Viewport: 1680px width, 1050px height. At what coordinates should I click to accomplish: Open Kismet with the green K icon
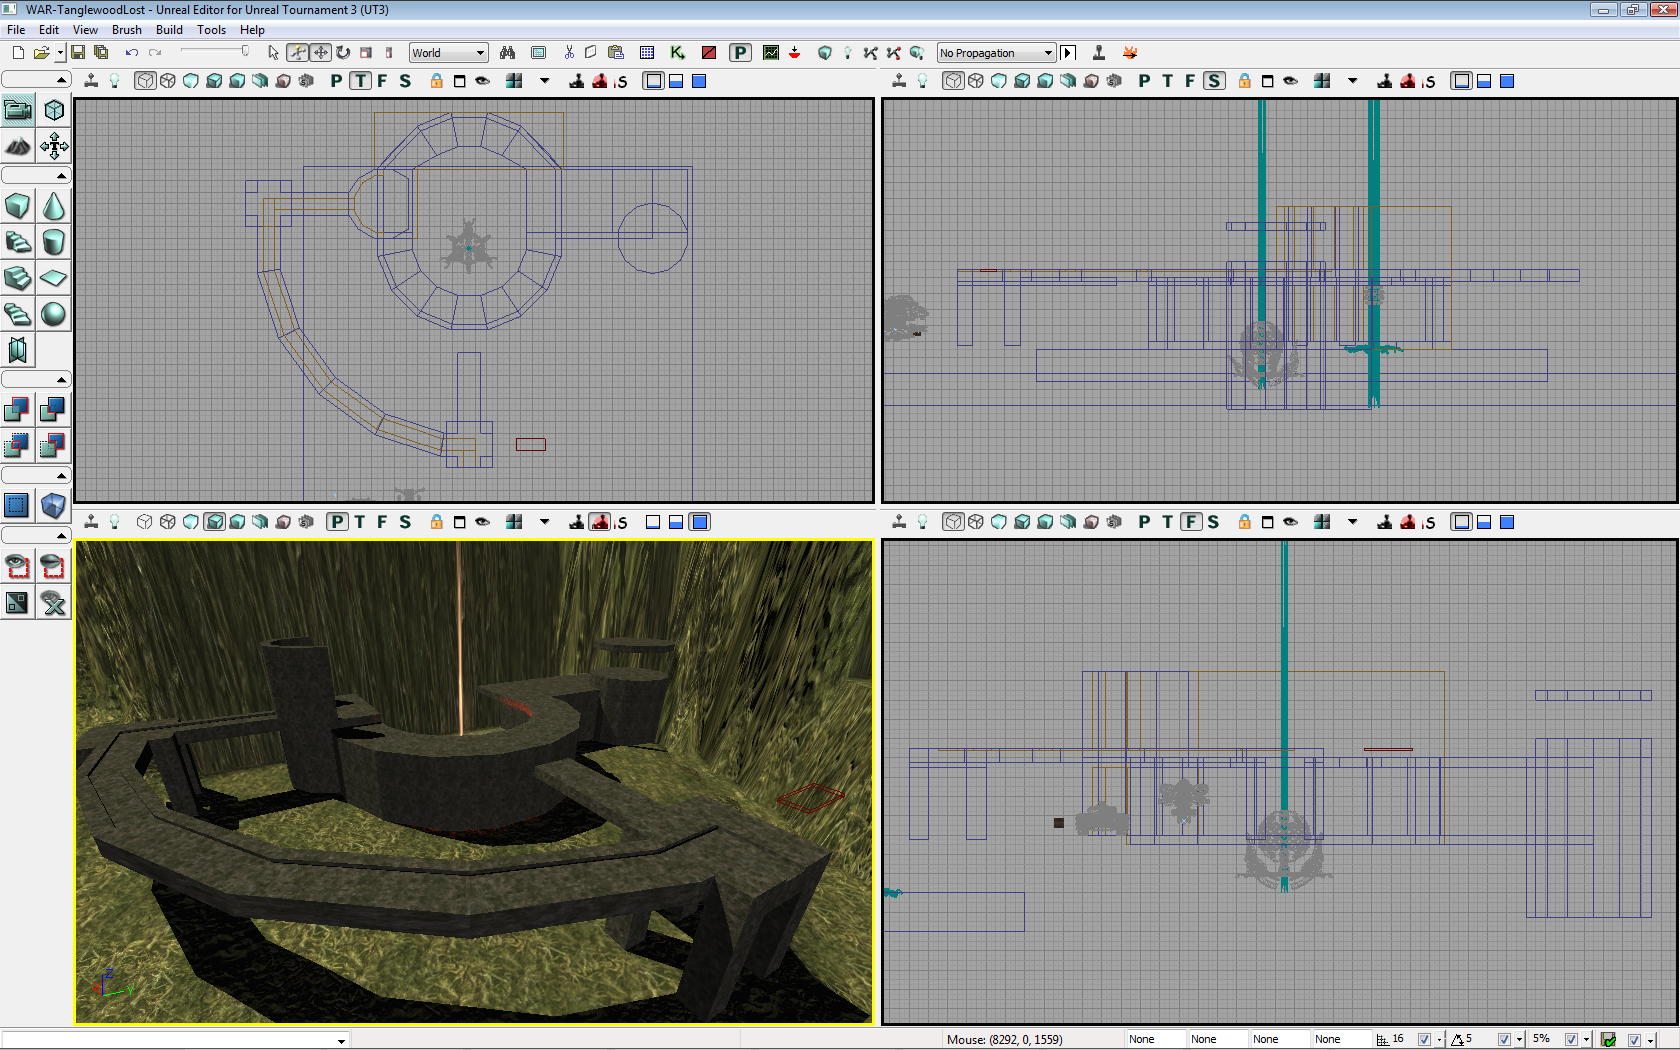[678, 53]
